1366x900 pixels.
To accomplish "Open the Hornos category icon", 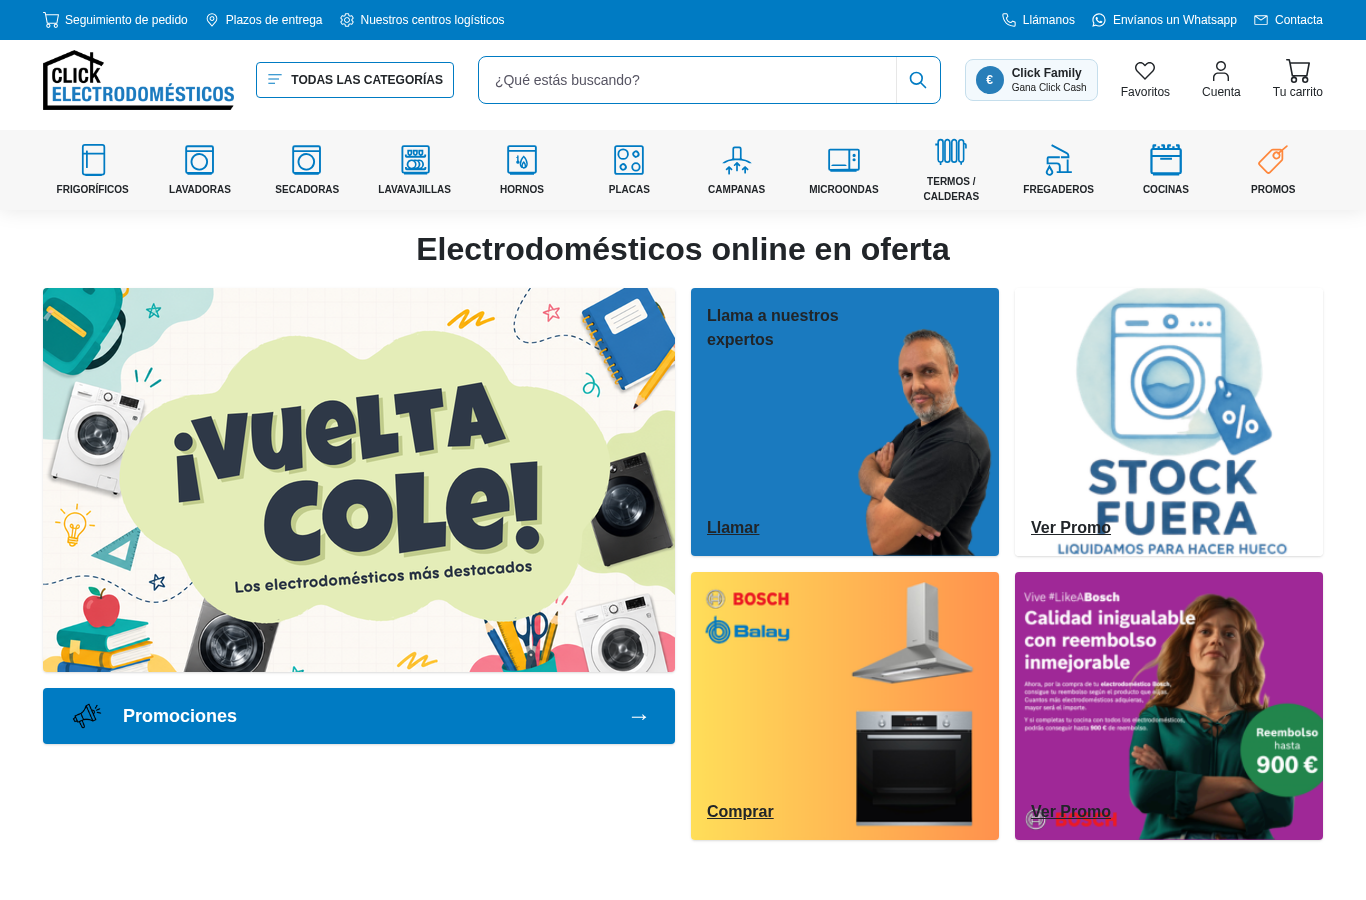I will click(522, 160).
